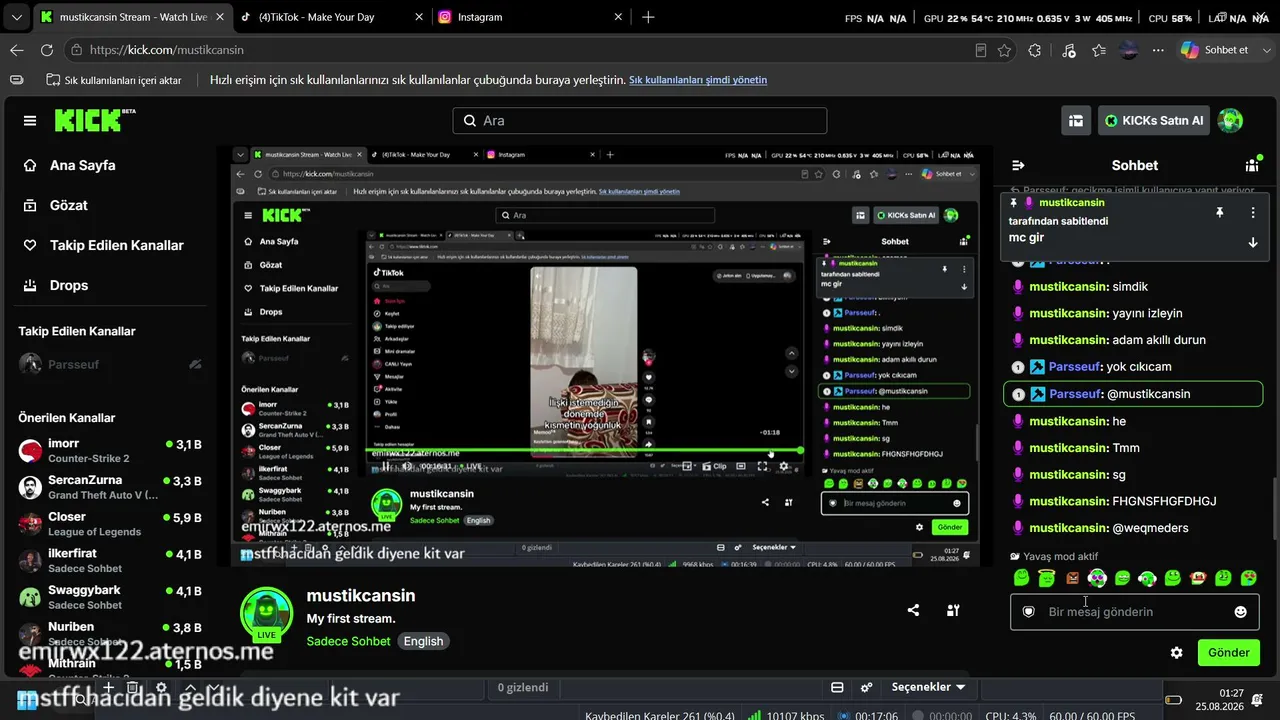Select the mustikcansin Stream Kick tab

pos(131,17)
